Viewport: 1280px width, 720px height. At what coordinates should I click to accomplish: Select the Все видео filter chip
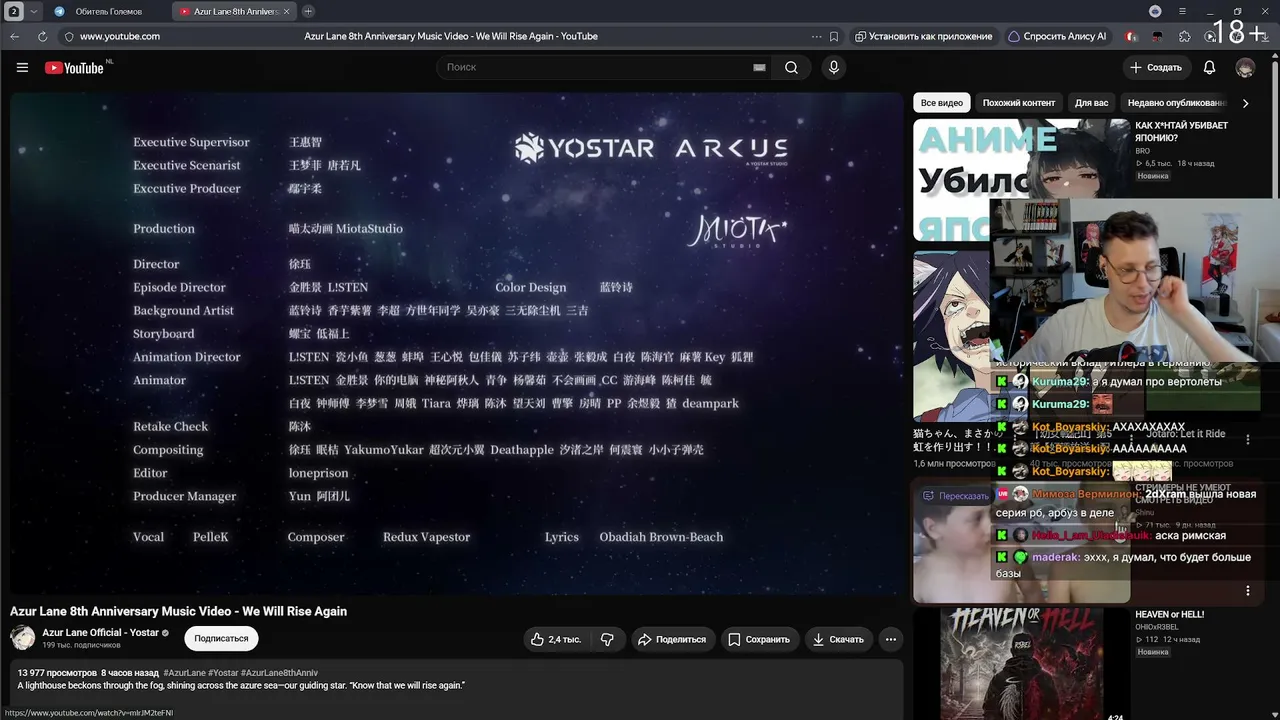pyautogui.click(x=942, y=103)
